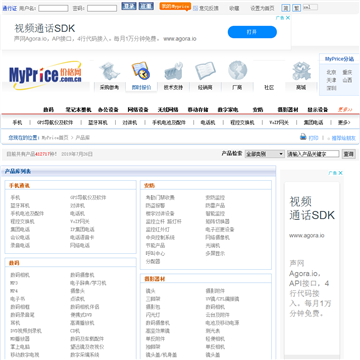Select the 移动存储 main navigation item

[198, 110]
